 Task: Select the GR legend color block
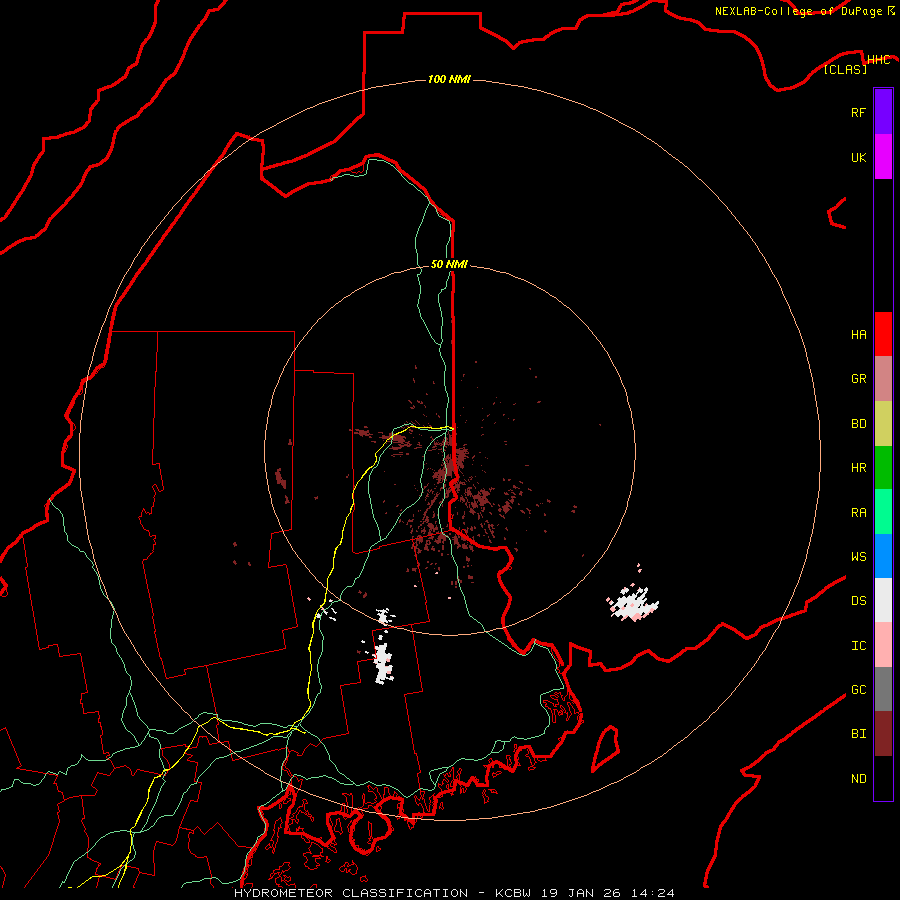pos(883,379)
